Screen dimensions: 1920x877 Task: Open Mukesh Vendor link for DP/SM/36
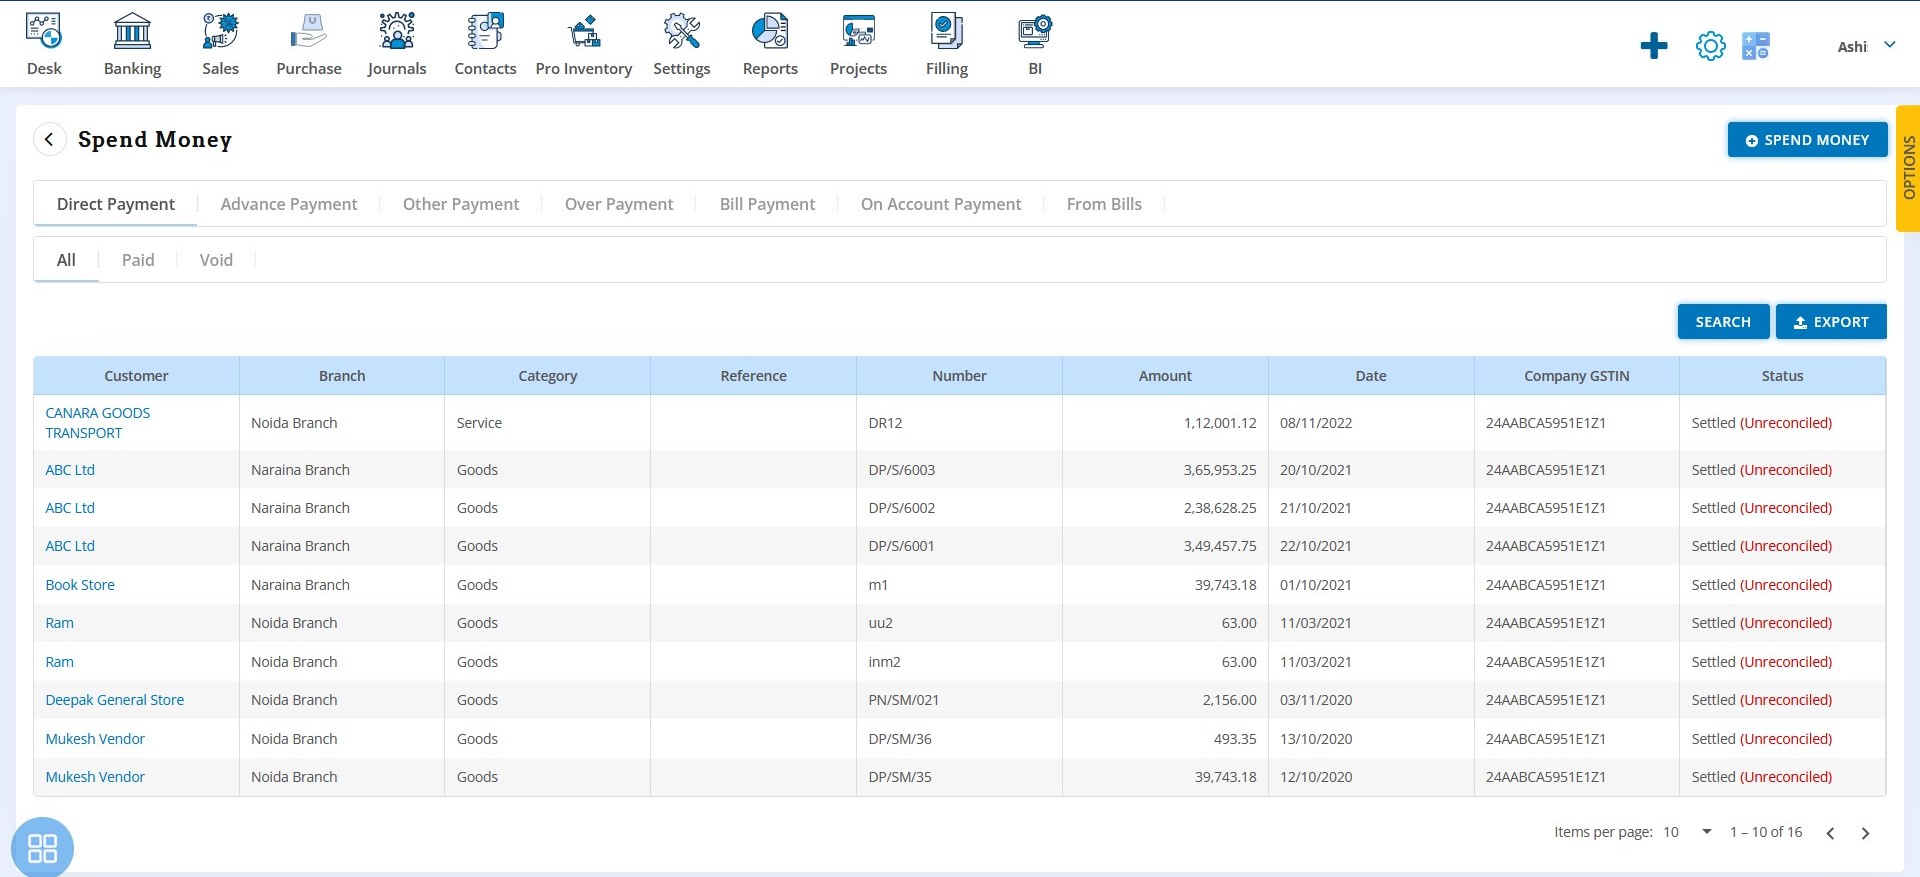click(95, 739)
